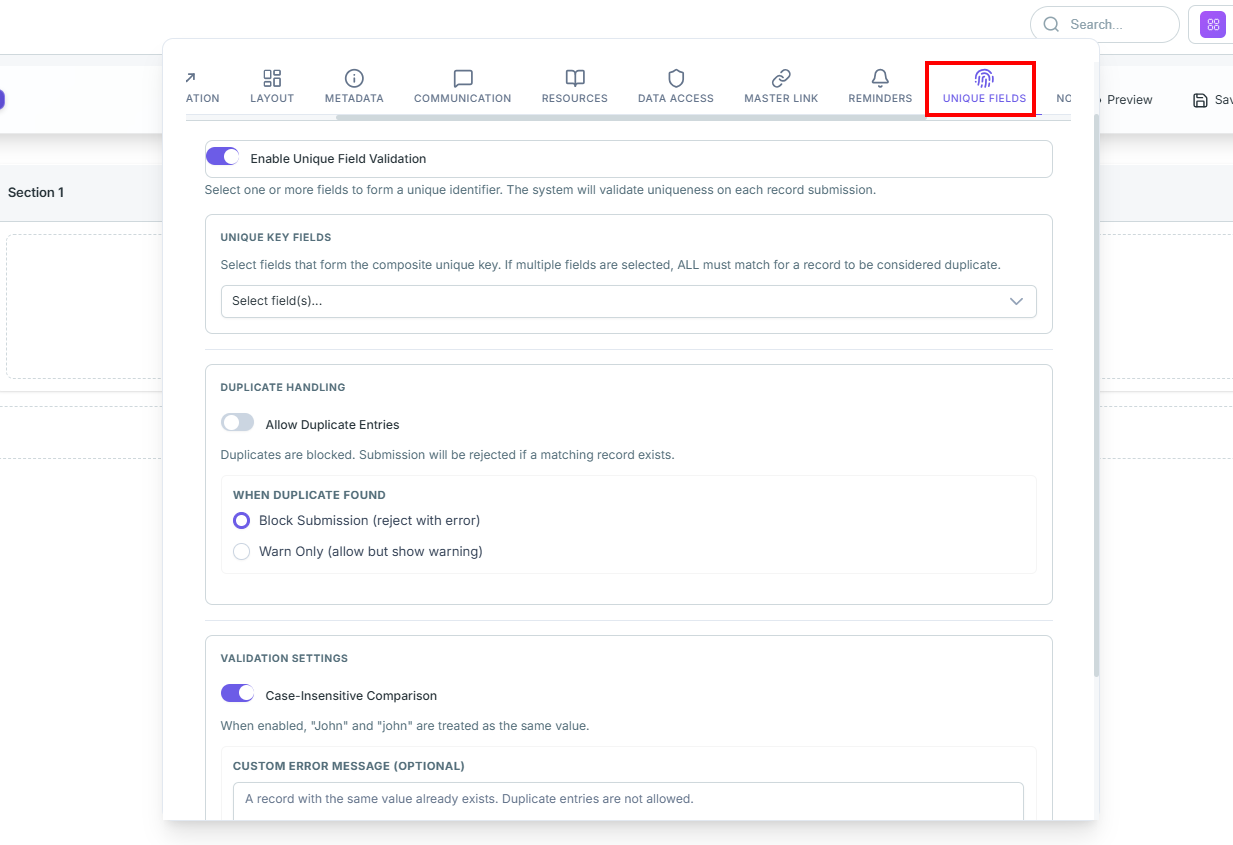This screenshot has height=845, width=1233.
Task: Click the Unique Fields fingerprint icon
Action: point(984,78)
